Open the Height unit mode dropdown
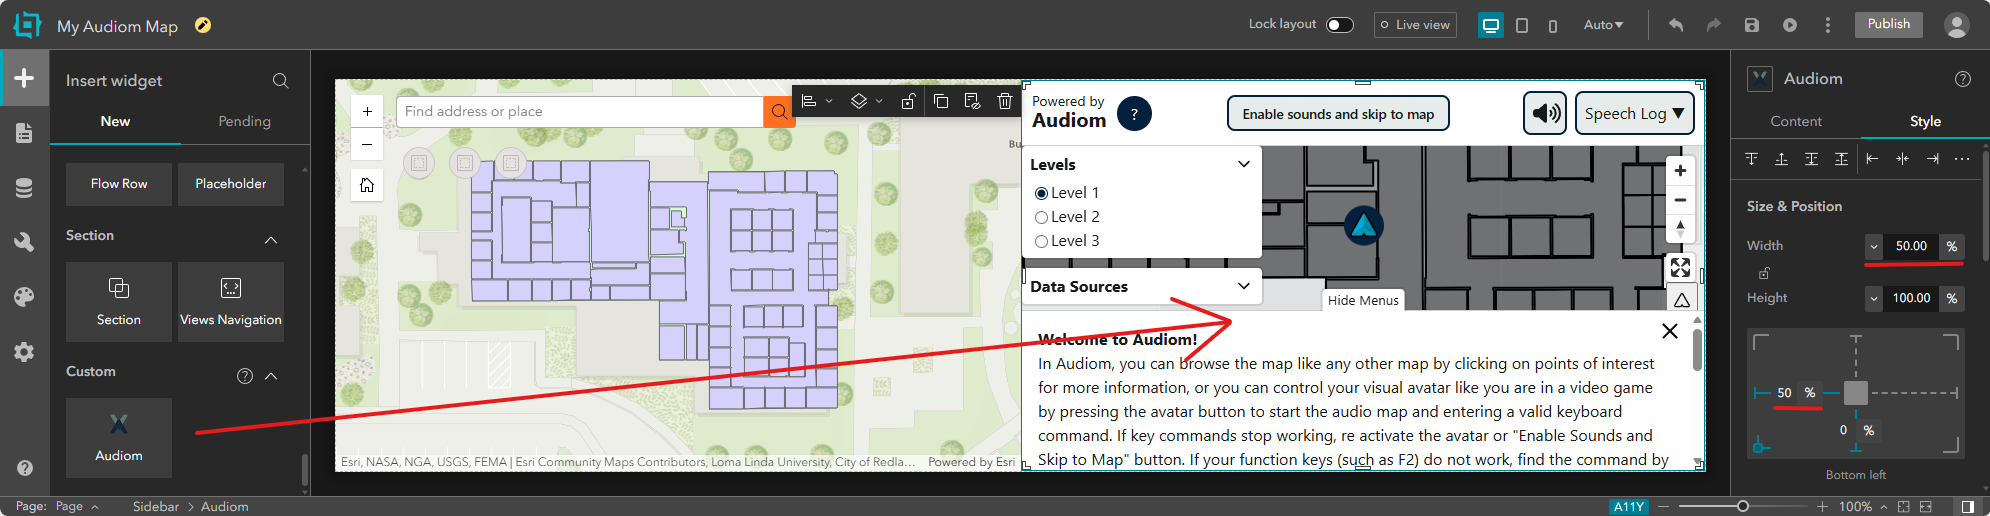 [x=1874, y=298]
